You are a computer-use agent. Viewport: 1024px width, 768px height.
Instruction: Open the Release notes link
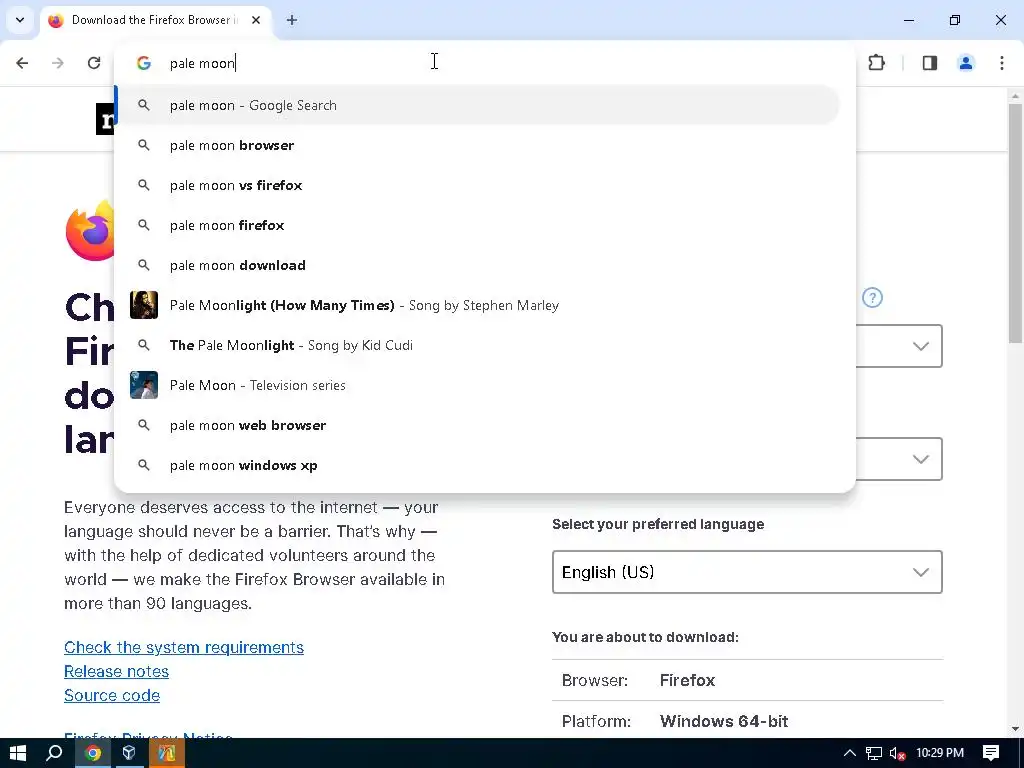116,671
